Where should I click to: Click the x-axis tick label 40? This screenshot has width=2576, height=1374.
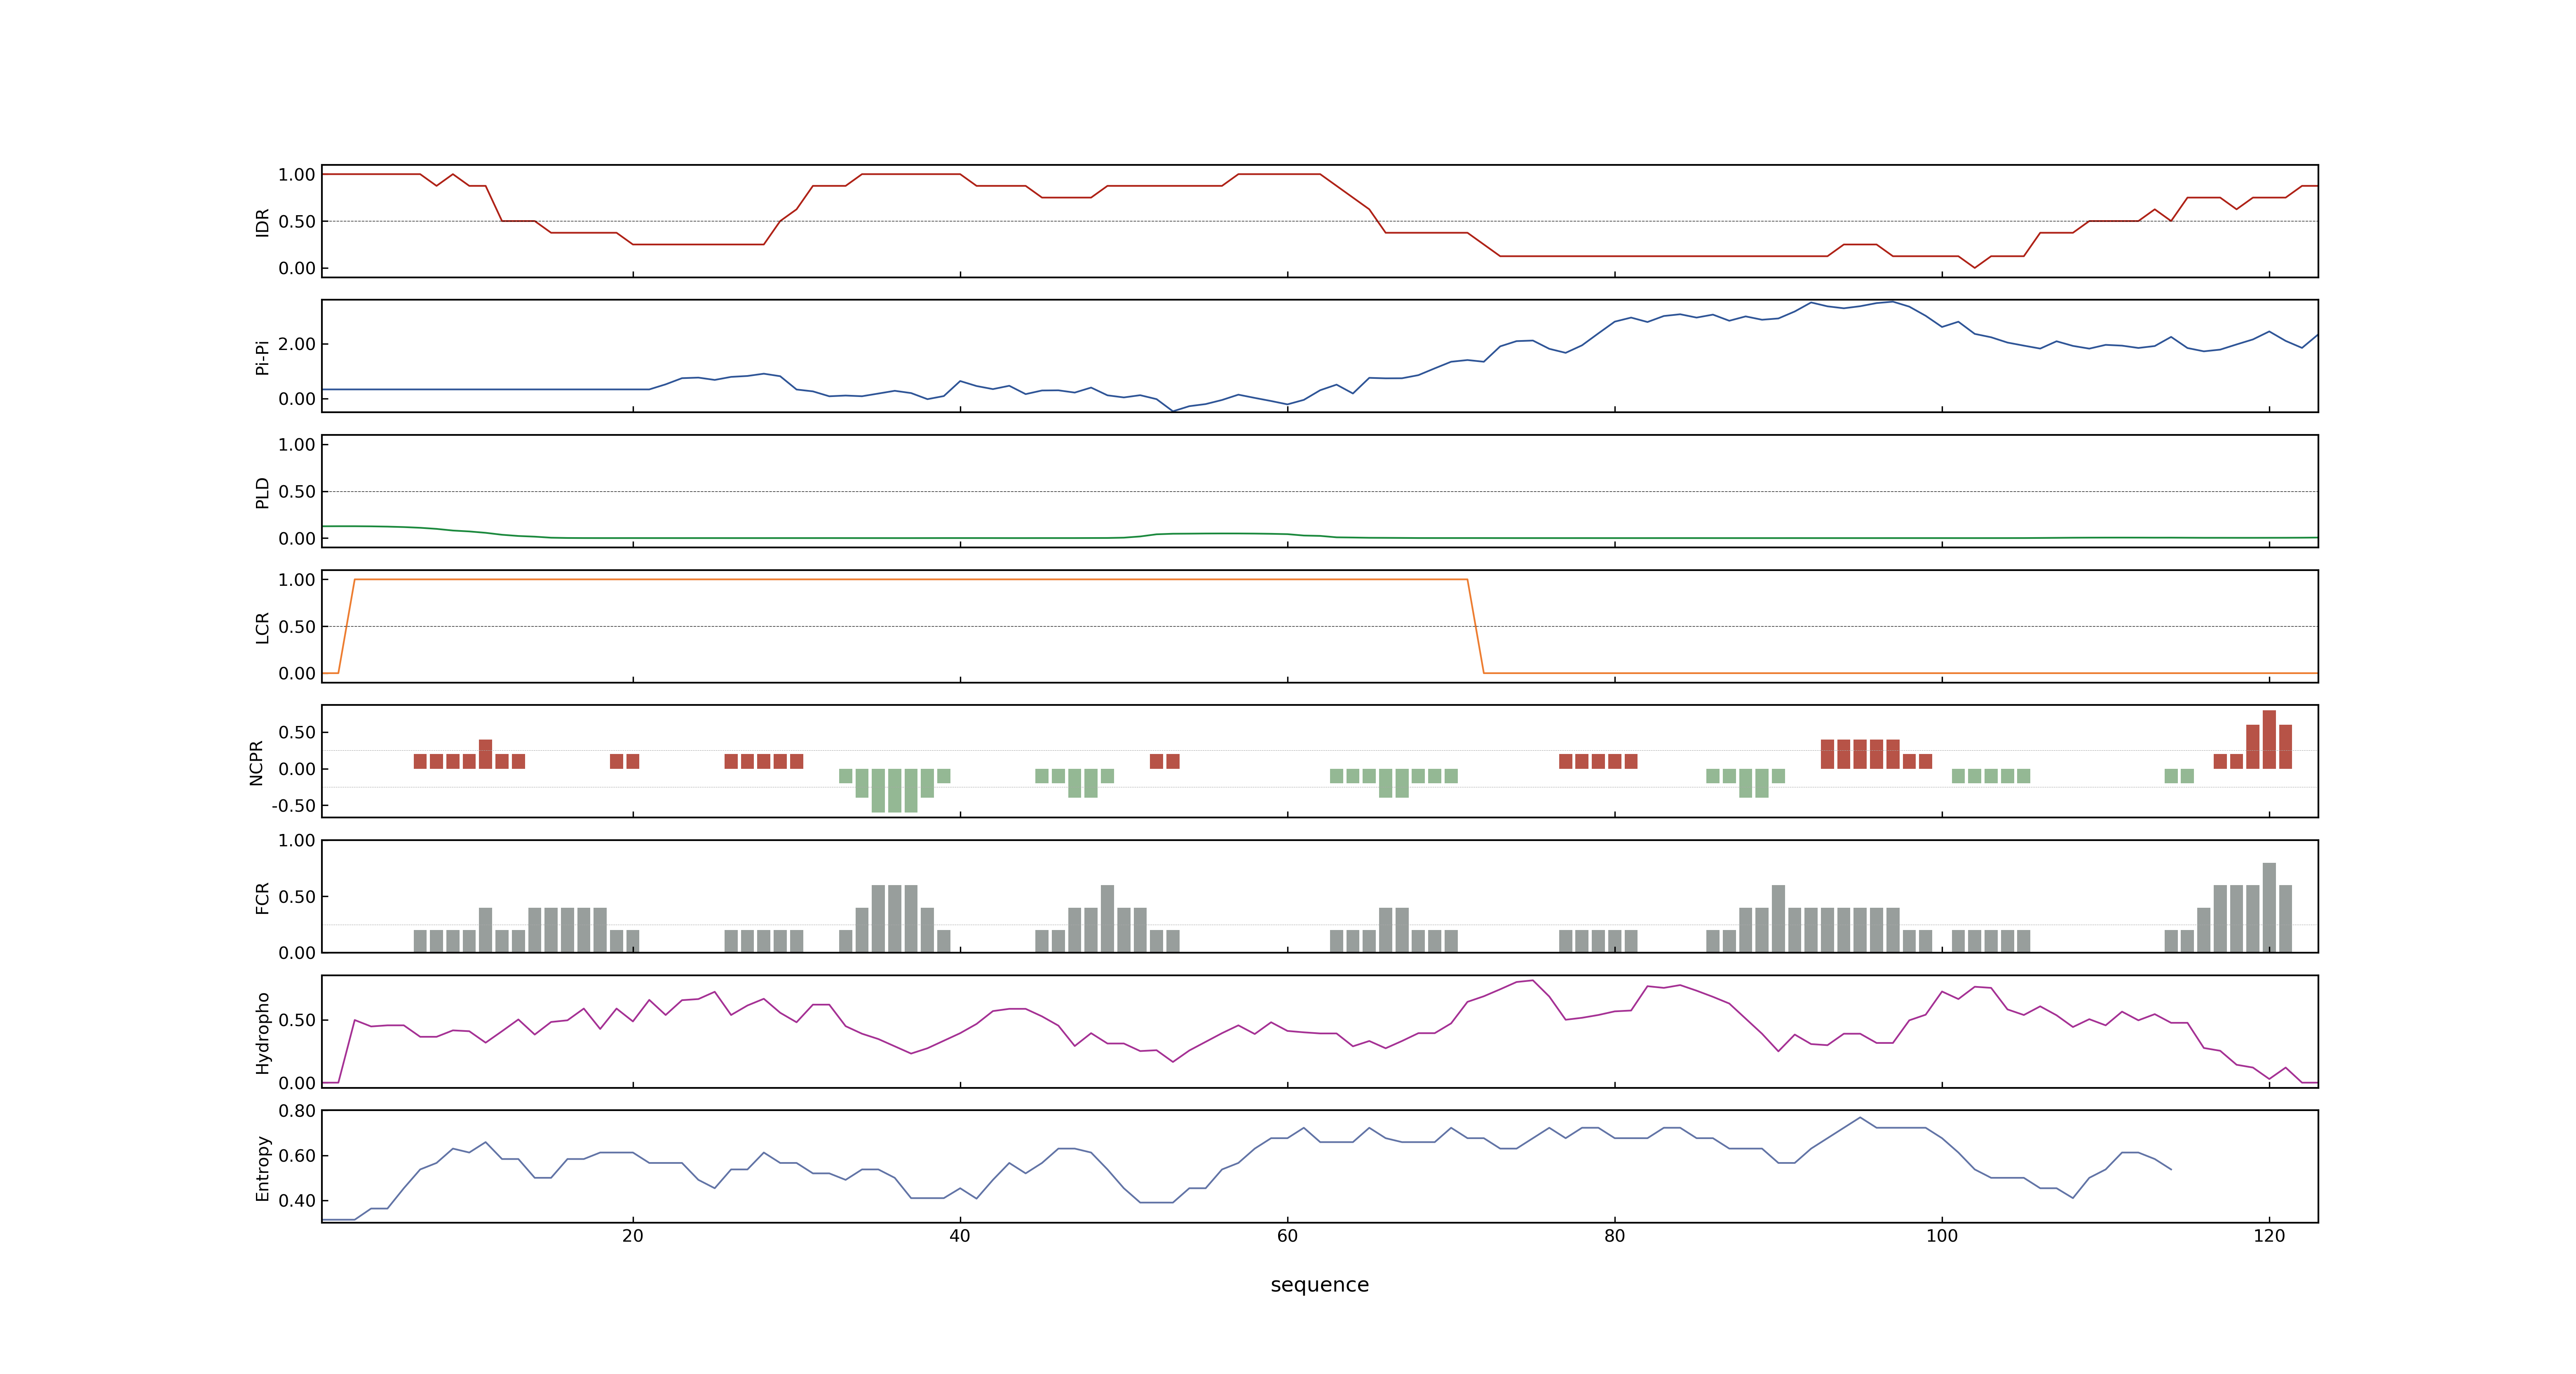coord(959,1235)
